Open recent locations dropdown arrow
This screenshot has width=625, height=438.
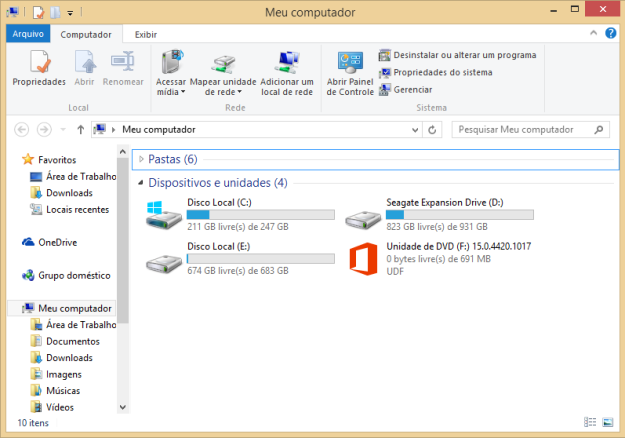[x=63, y=130]
